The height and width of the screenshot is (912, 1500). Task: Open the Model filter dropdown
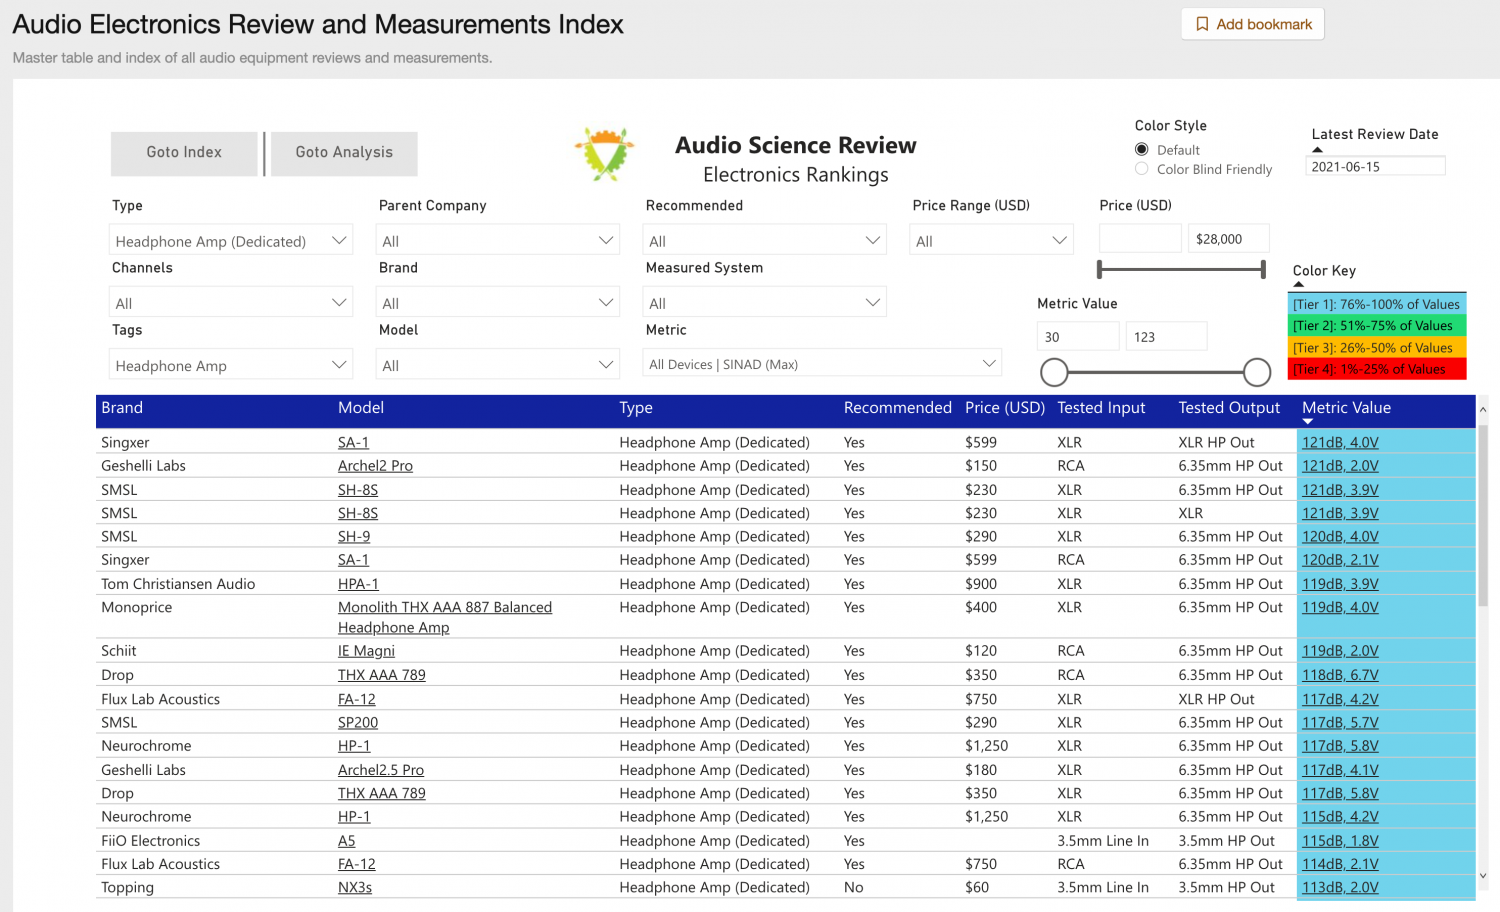[498, 364]
